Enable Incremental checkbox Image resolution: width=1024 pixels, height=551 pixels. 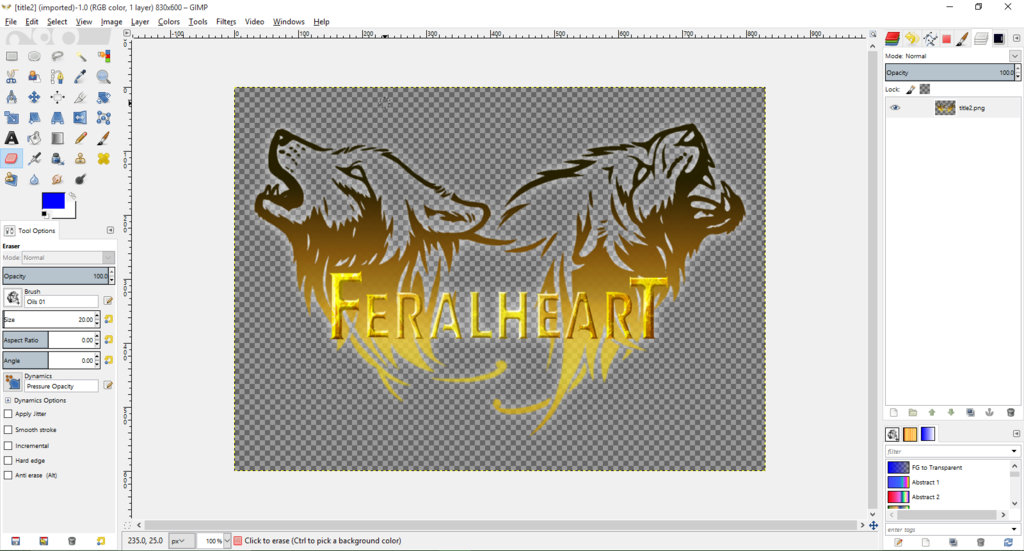coord(8,445)
